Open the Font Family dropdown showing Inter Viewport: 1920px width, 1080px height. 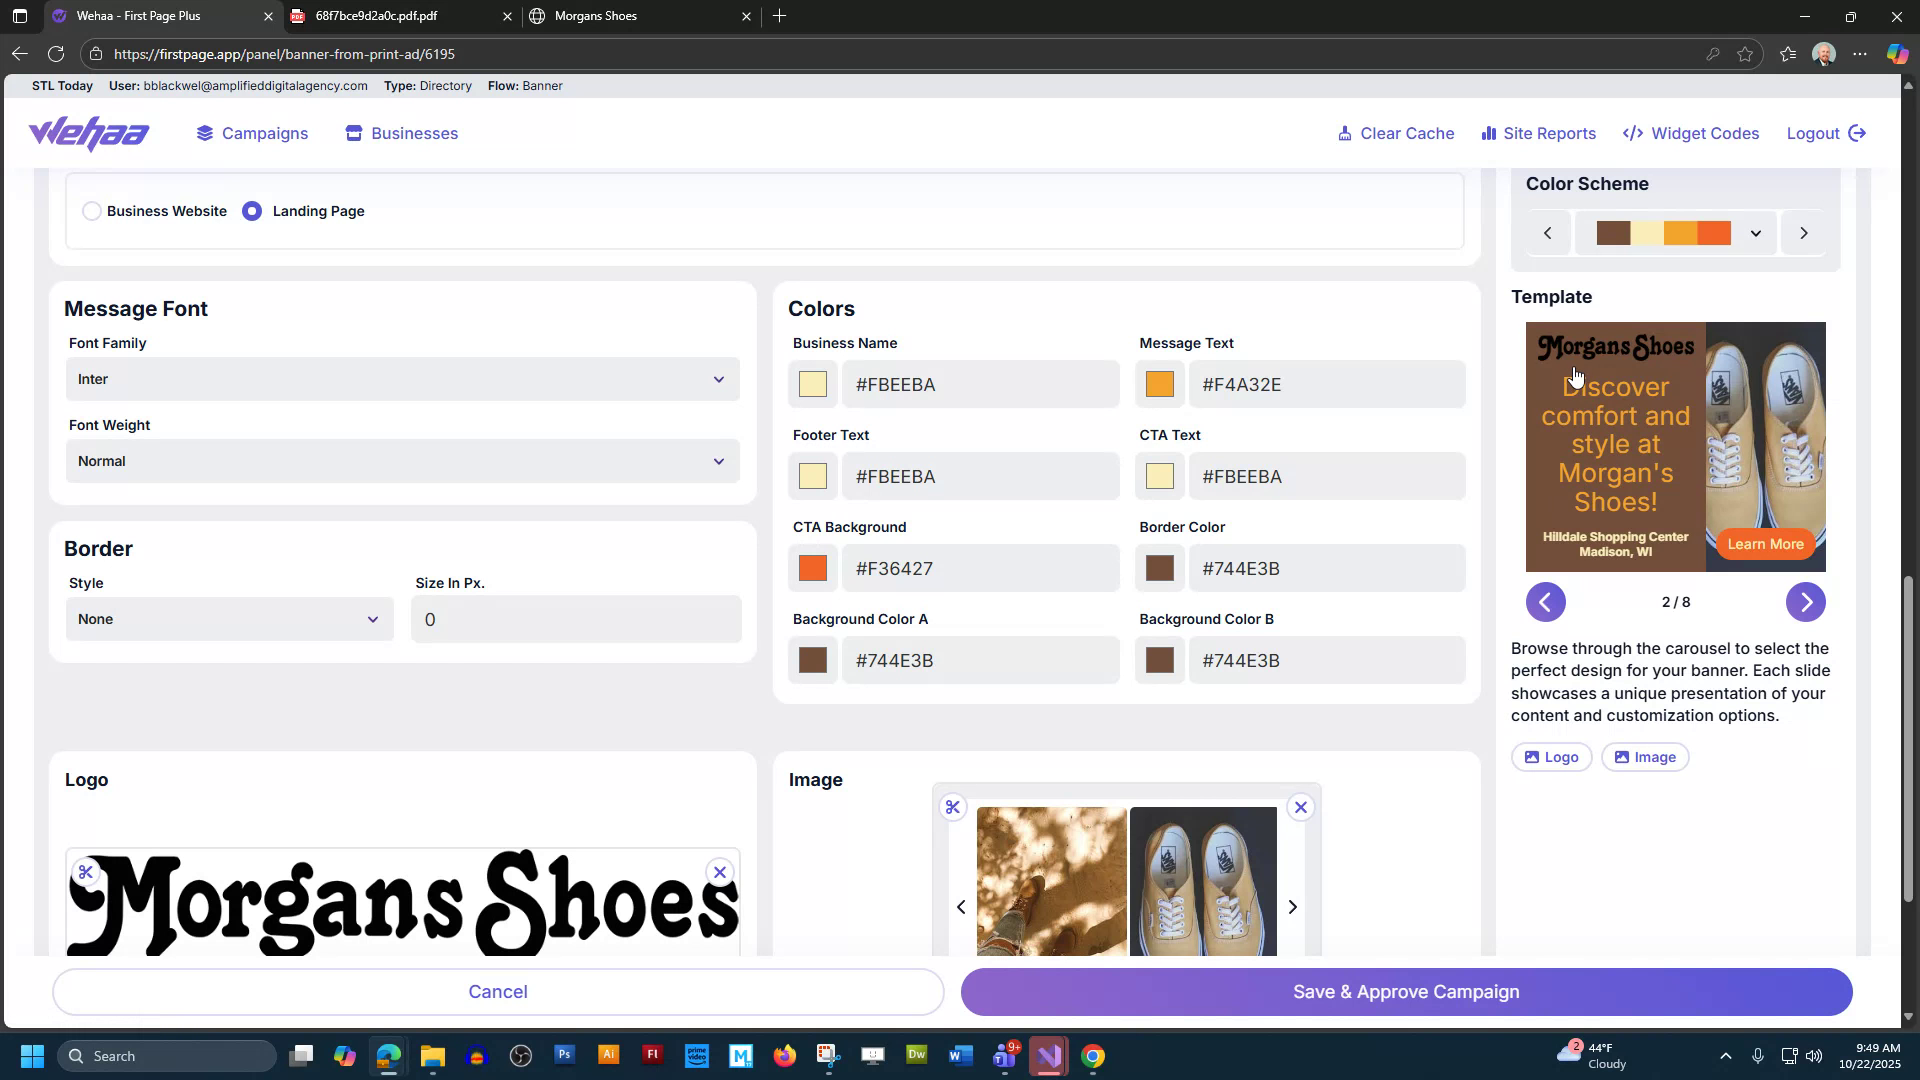[x=402, y=379]
